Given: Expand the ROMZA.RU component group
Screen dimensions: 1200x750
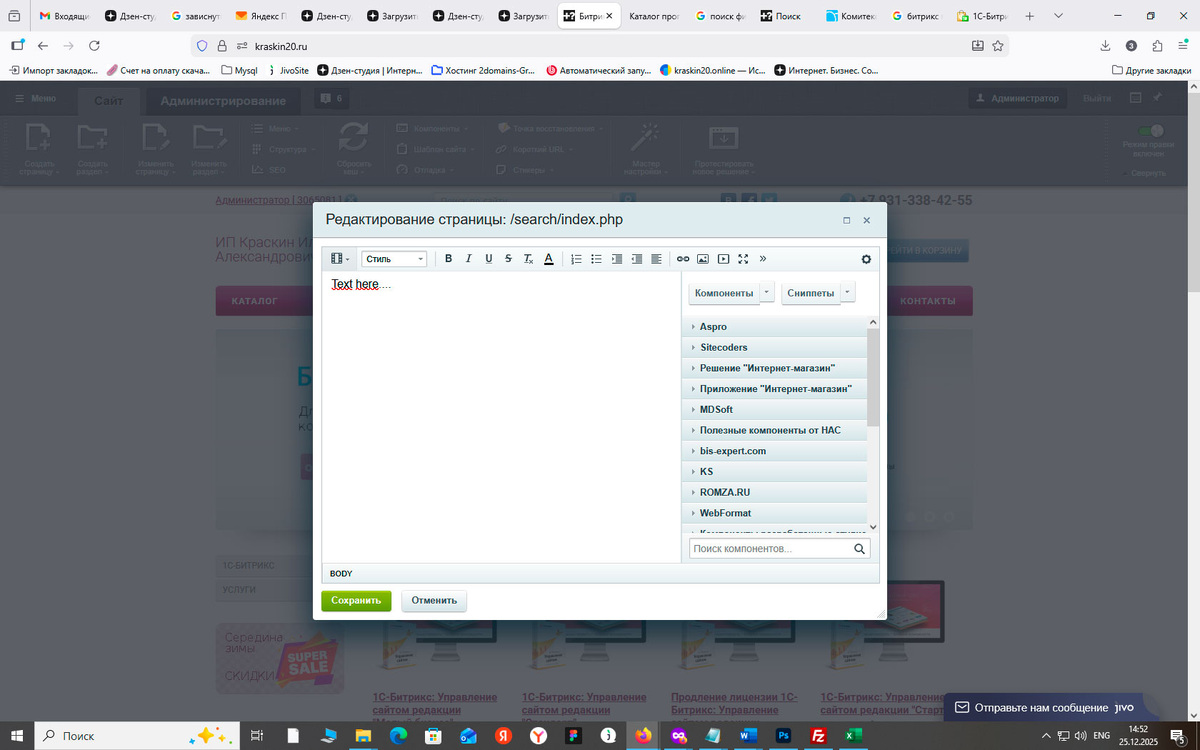Looking at the screenshot, I should [x=775, y=492].
